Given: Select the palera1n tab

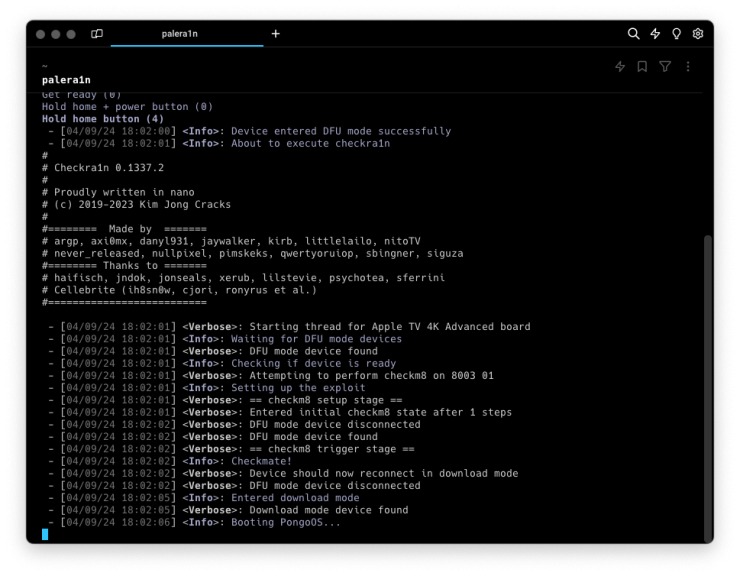Looking at the screenshot, I should pos(187,34).
